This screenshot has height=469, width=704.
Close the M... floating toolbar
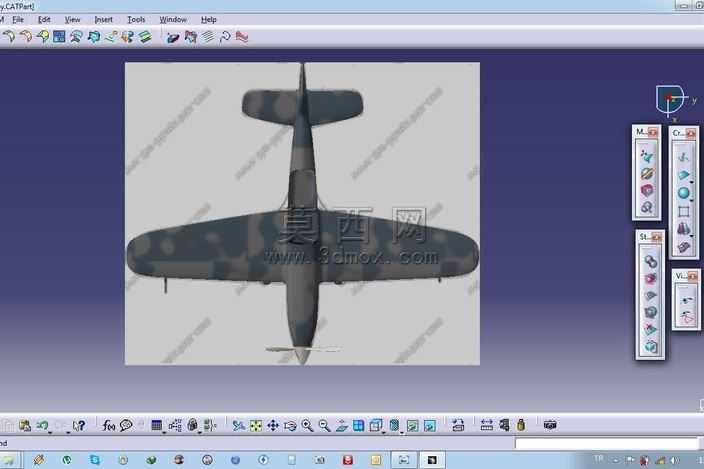coord(653,132)
